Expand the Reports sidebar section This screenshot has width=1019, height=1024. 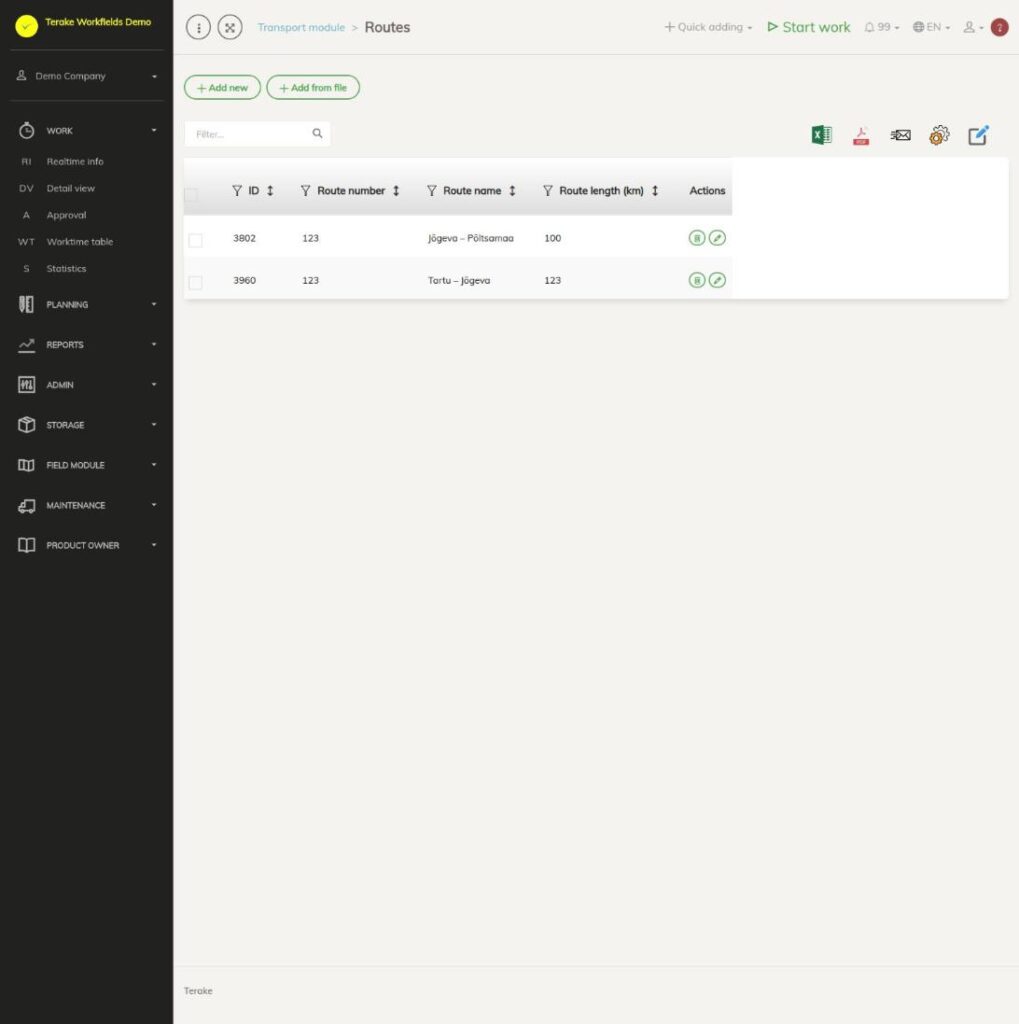coord(87,345)
